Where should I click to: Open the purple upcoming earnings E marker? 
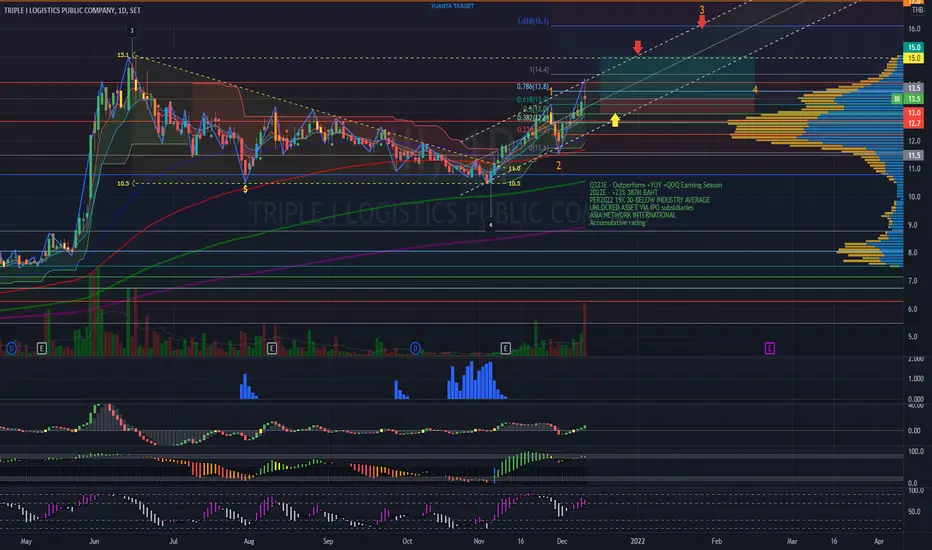point(769,348)
